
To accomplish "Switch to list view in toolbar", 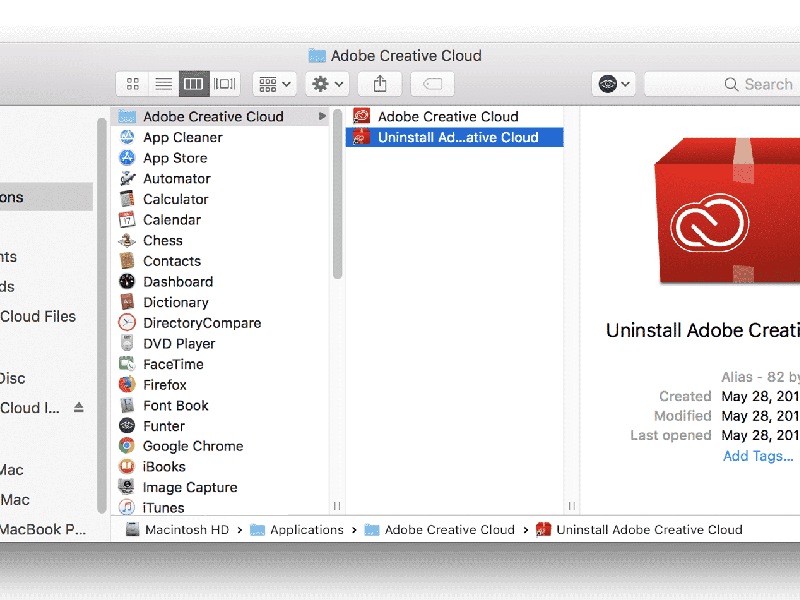I will coord(163,84).
